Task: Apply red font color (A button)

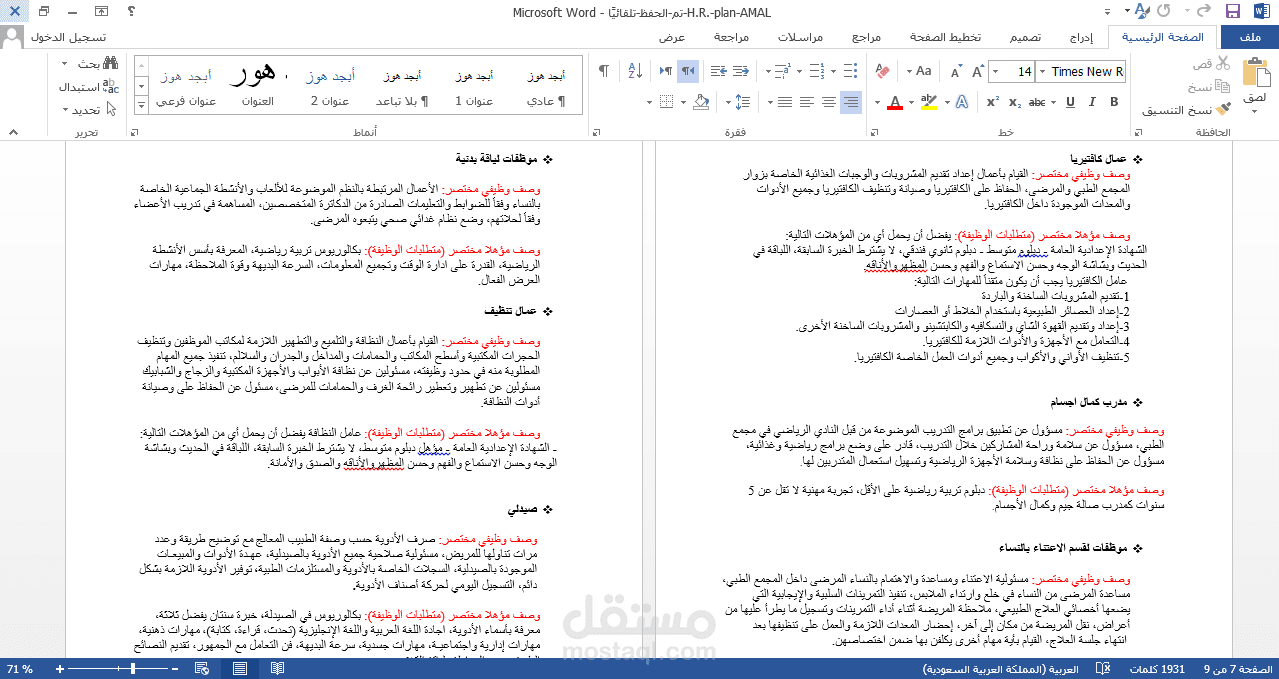Action: click(x=895, y=102)
